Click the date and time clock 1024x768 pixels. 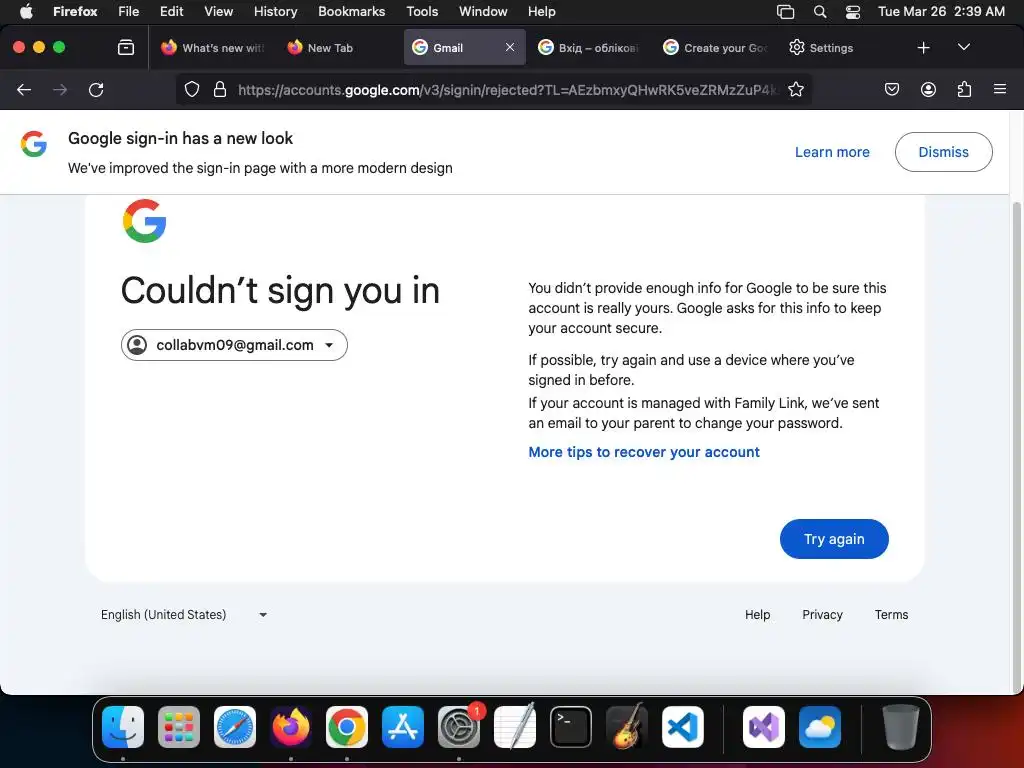941,12
